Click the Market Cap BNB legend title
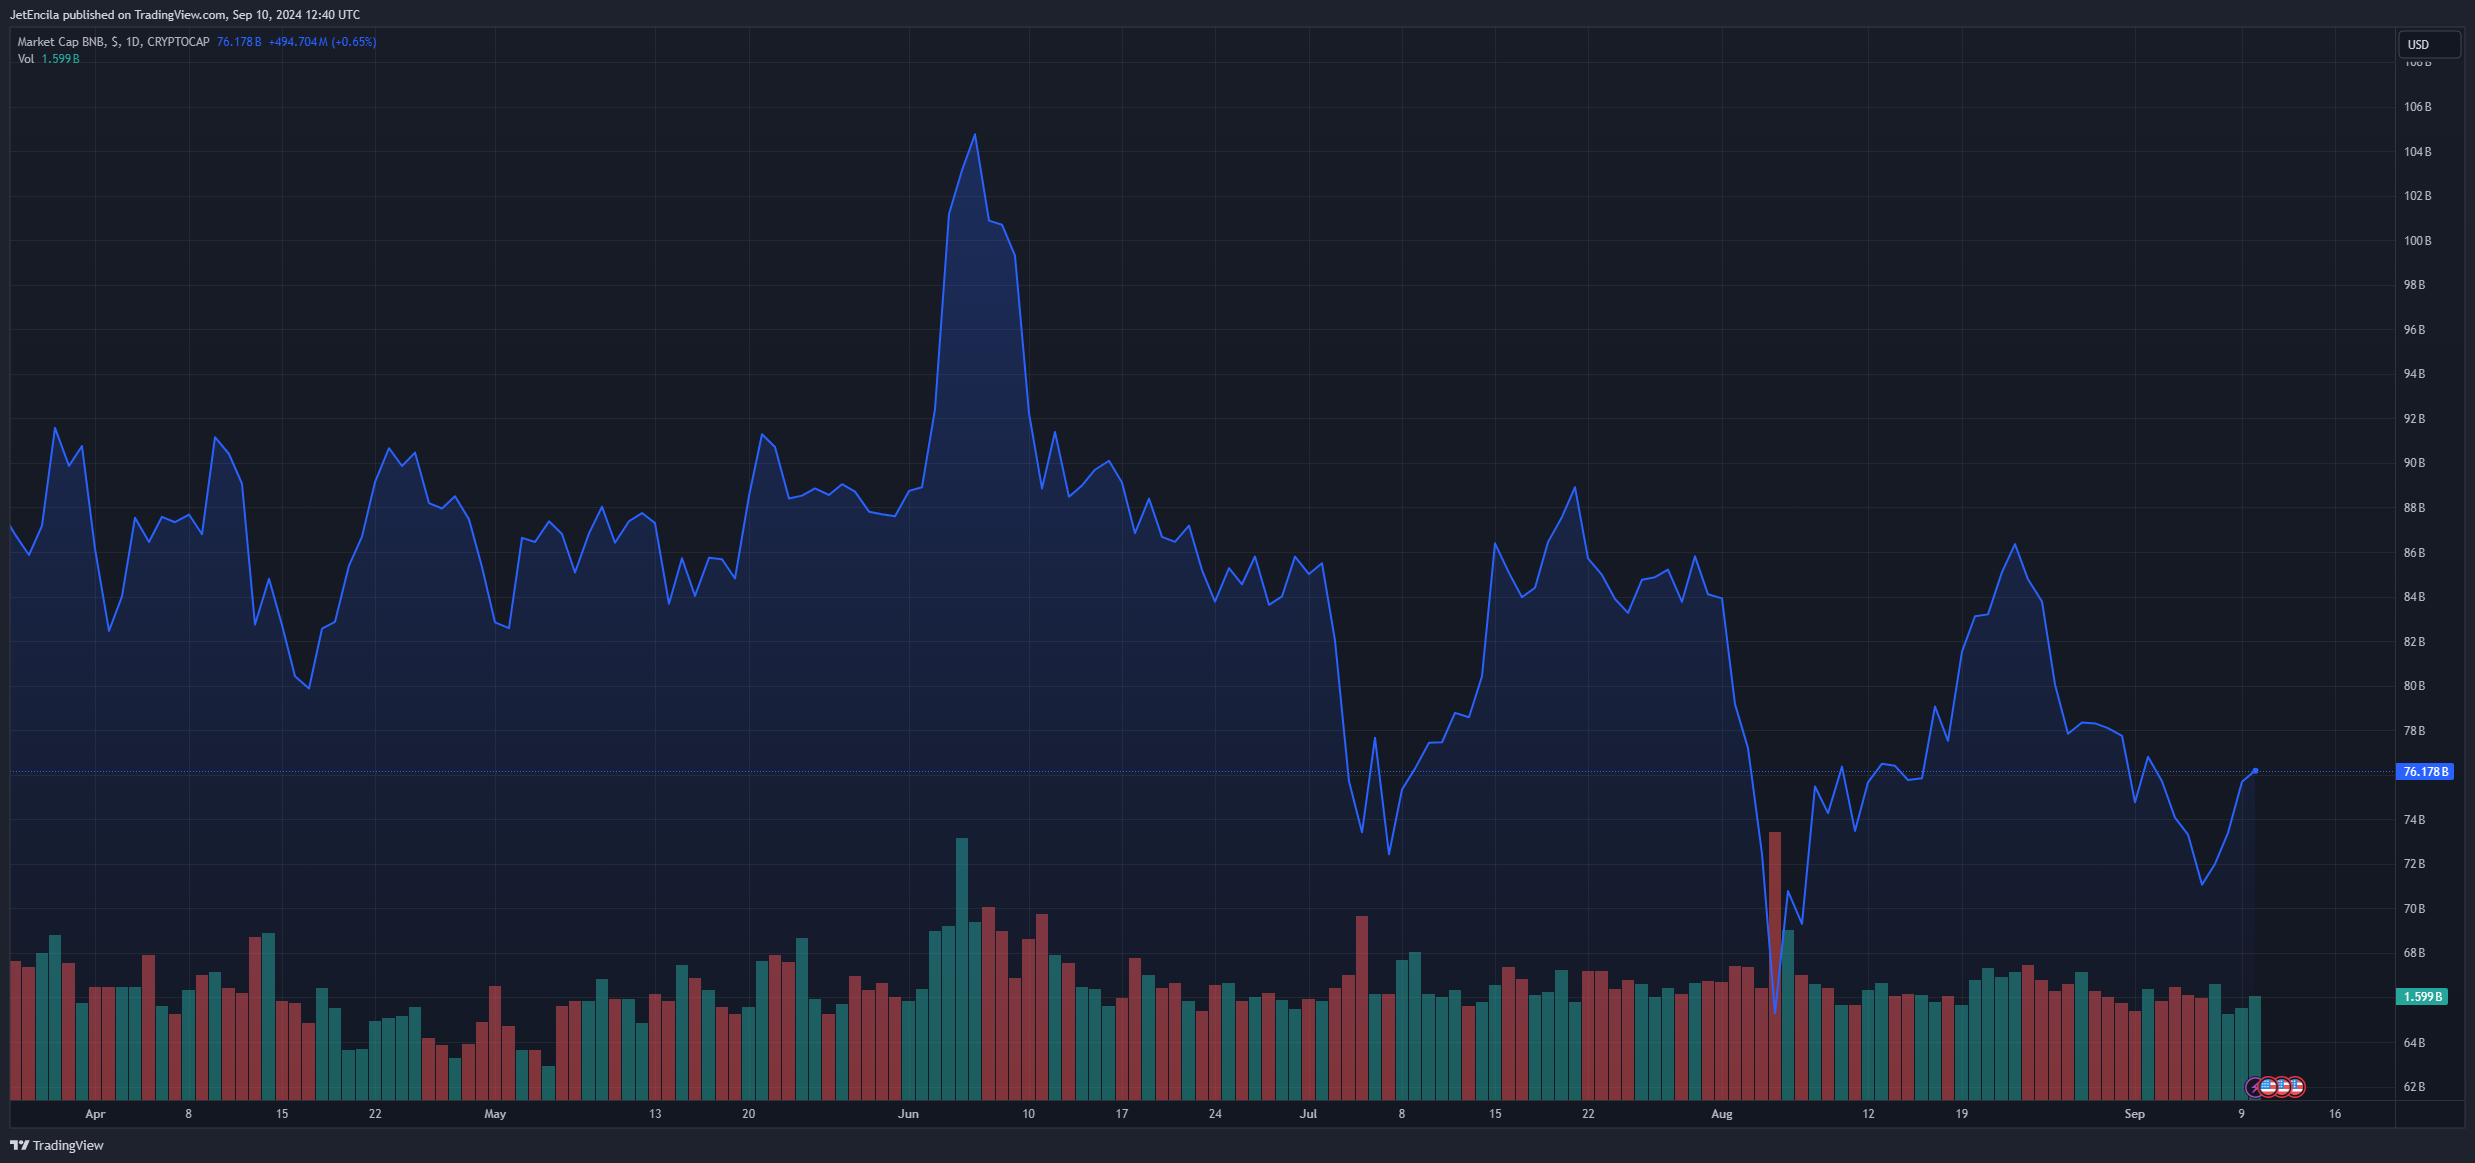 pyautogui.click(x=60, y=42)
